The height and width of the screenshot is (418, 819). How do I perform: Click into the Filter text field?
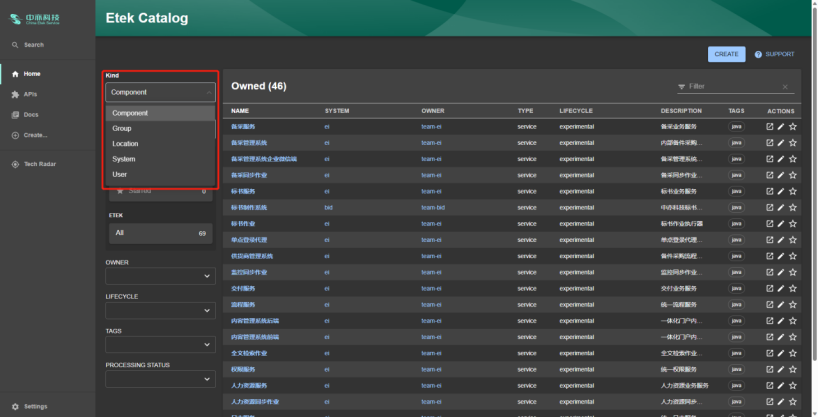coord(730,88)
